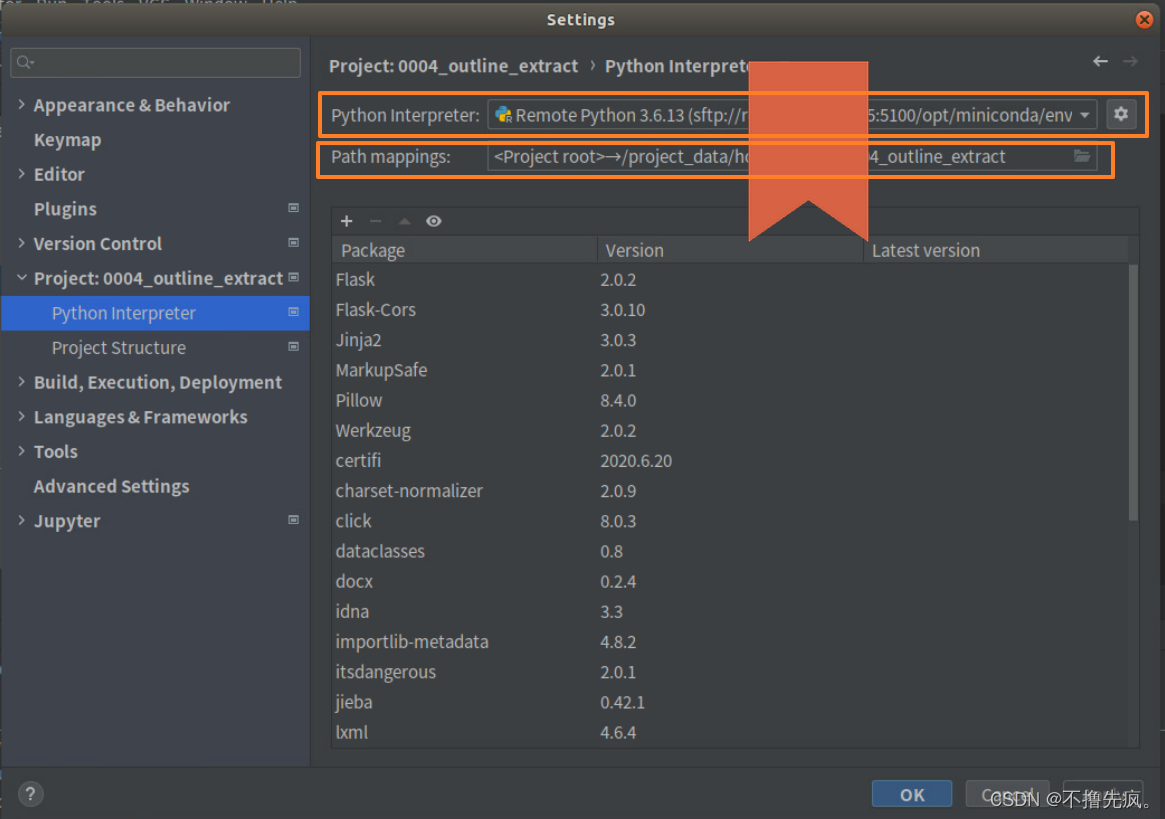Collapse Project: 0004_outline_extract section
The height and width of the screenshot is (819, 1165).
22,278
